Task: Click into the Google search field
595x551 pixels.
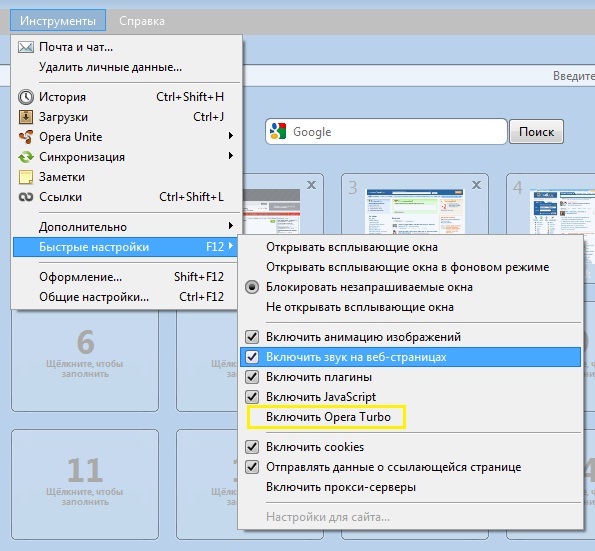Action: point(386,132)
